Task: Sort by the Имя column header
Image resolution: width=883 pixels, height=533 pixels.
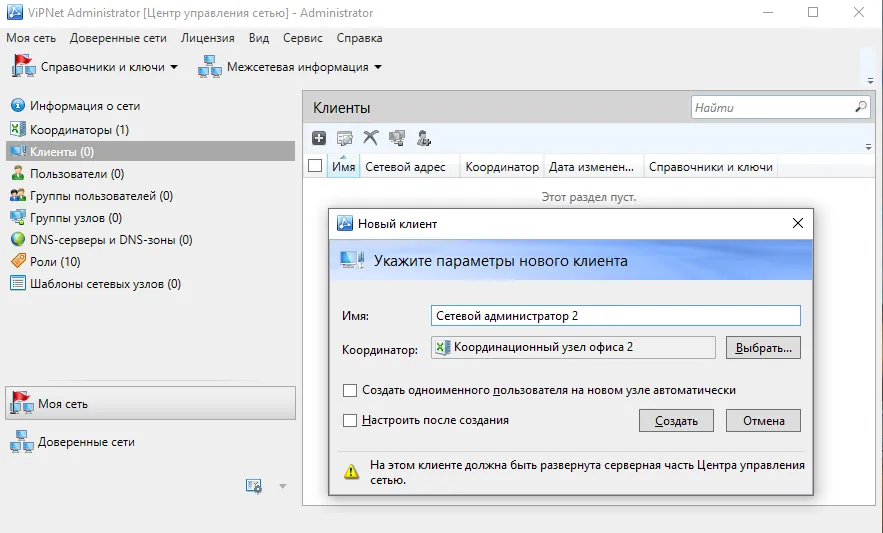Action: (x=344, y=167)
